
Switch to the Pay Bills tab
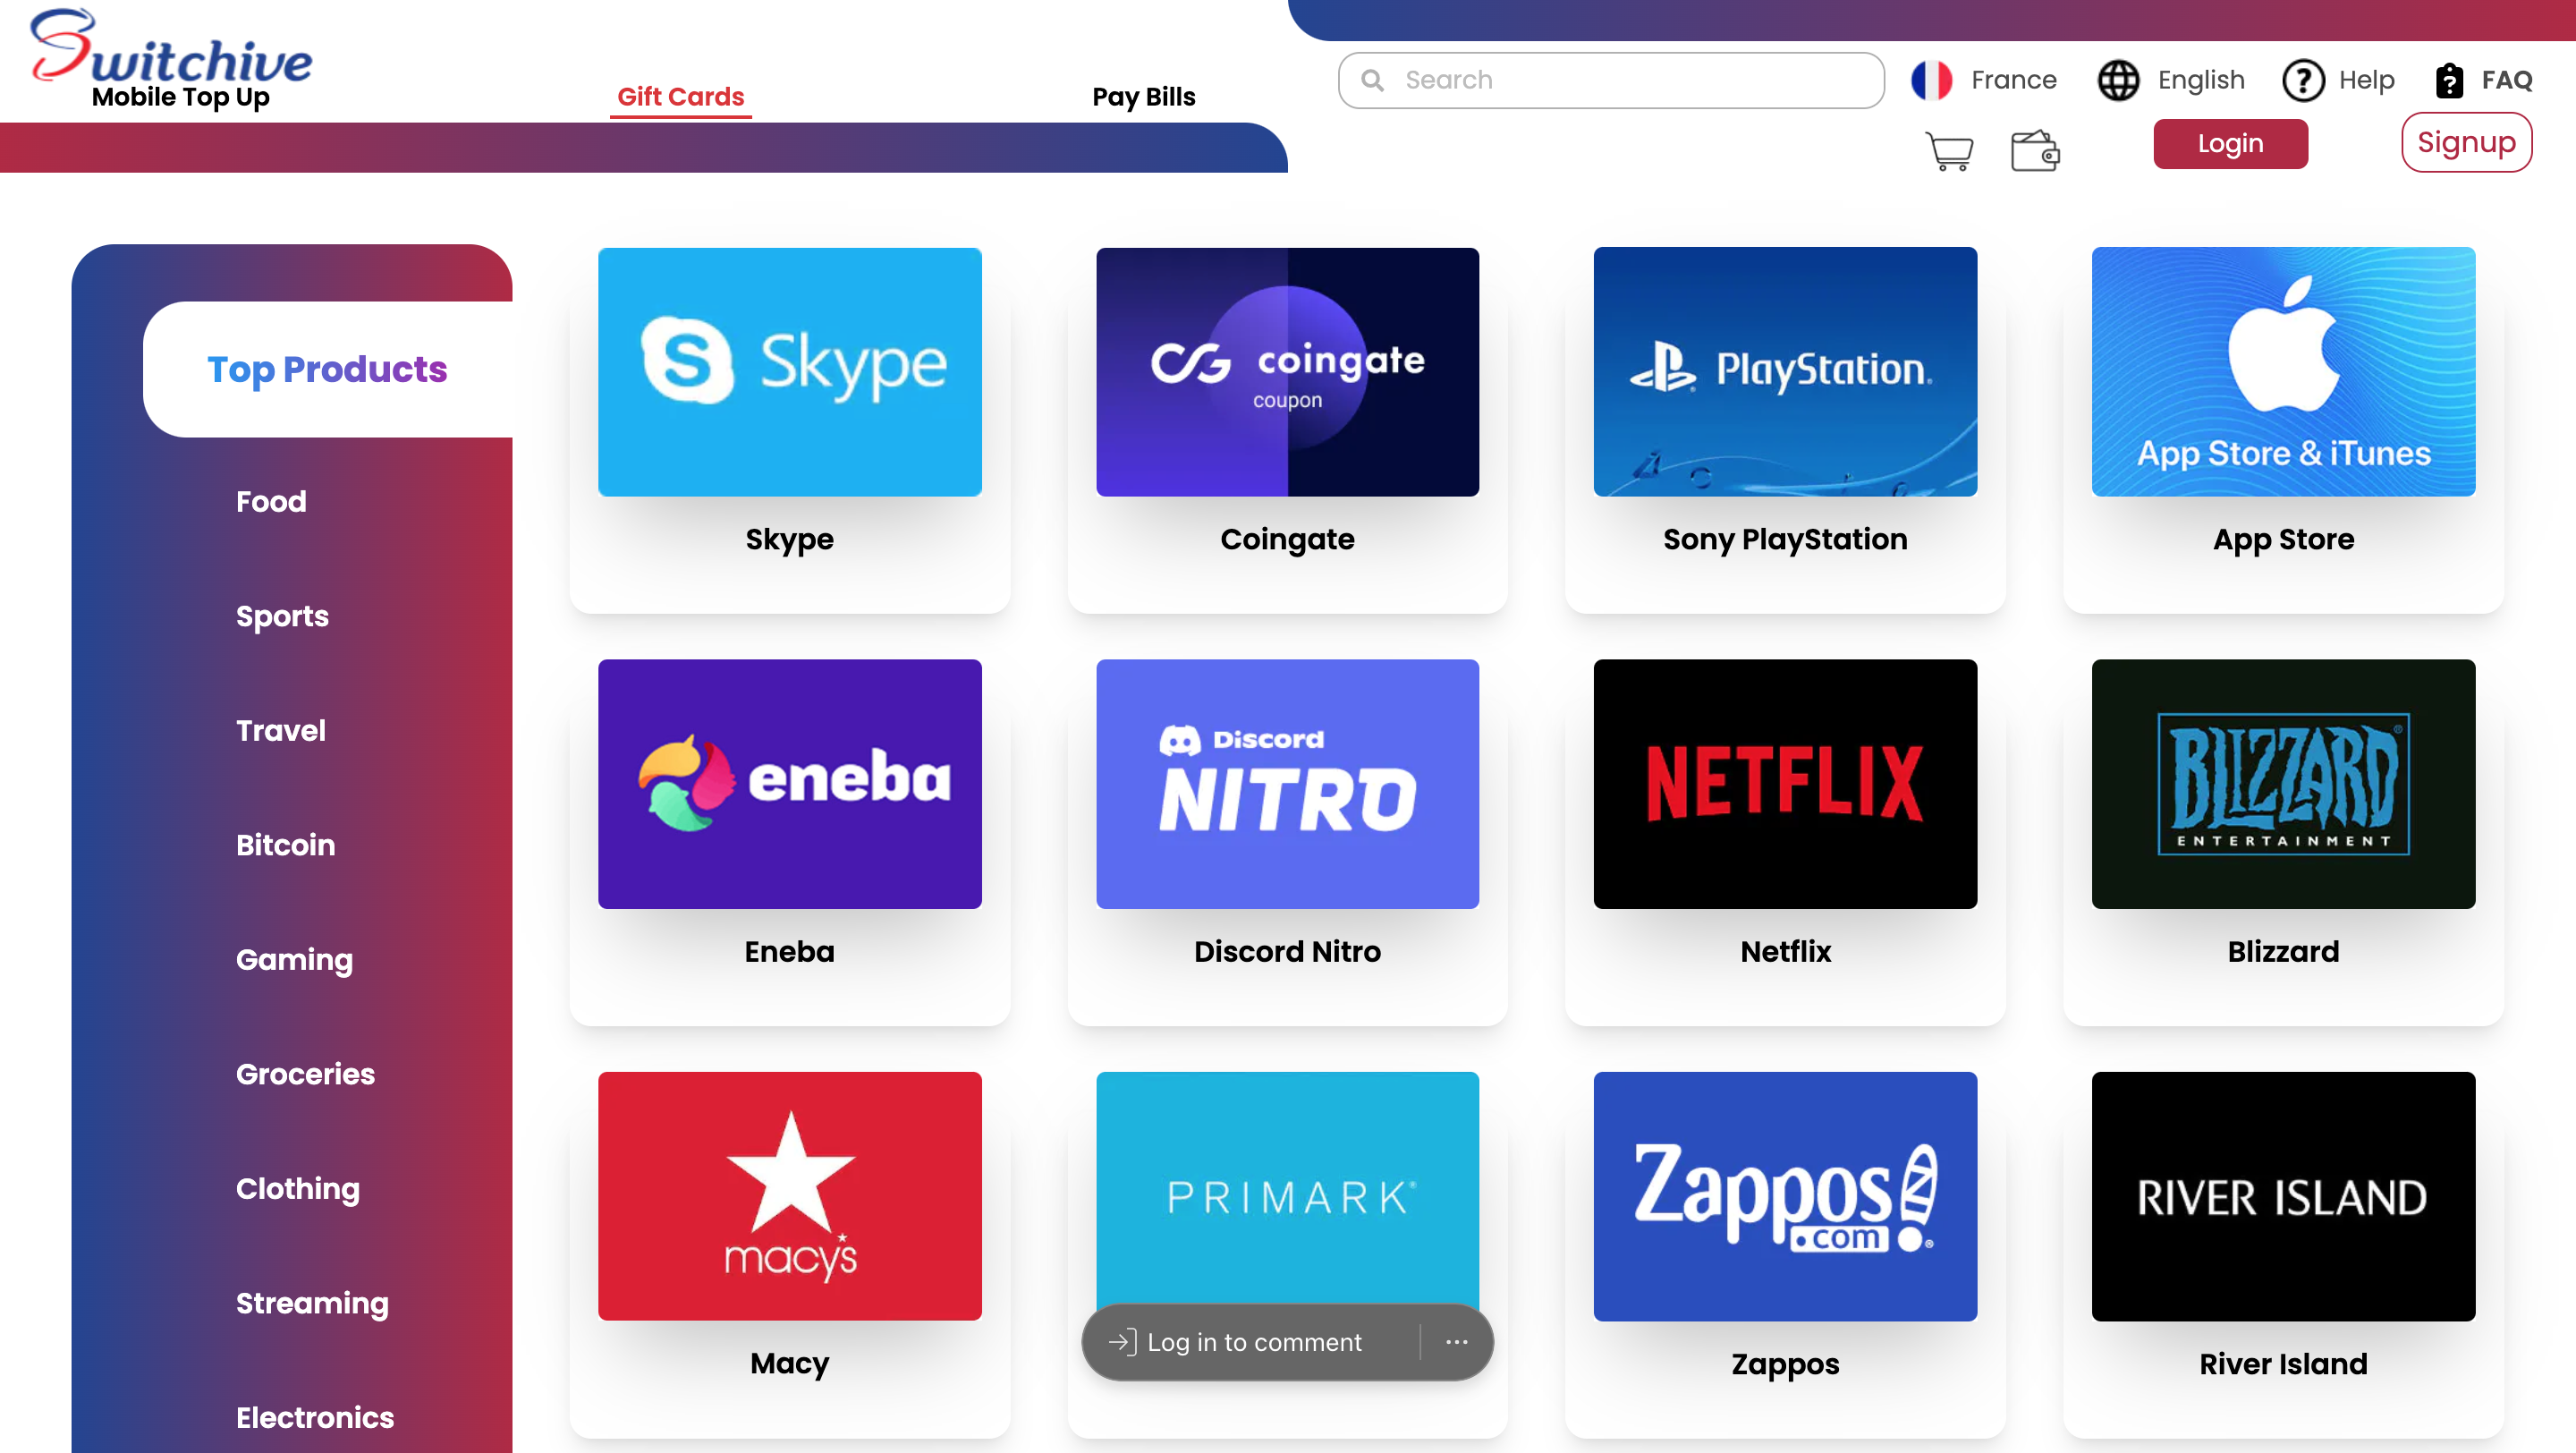point(1144,97)
